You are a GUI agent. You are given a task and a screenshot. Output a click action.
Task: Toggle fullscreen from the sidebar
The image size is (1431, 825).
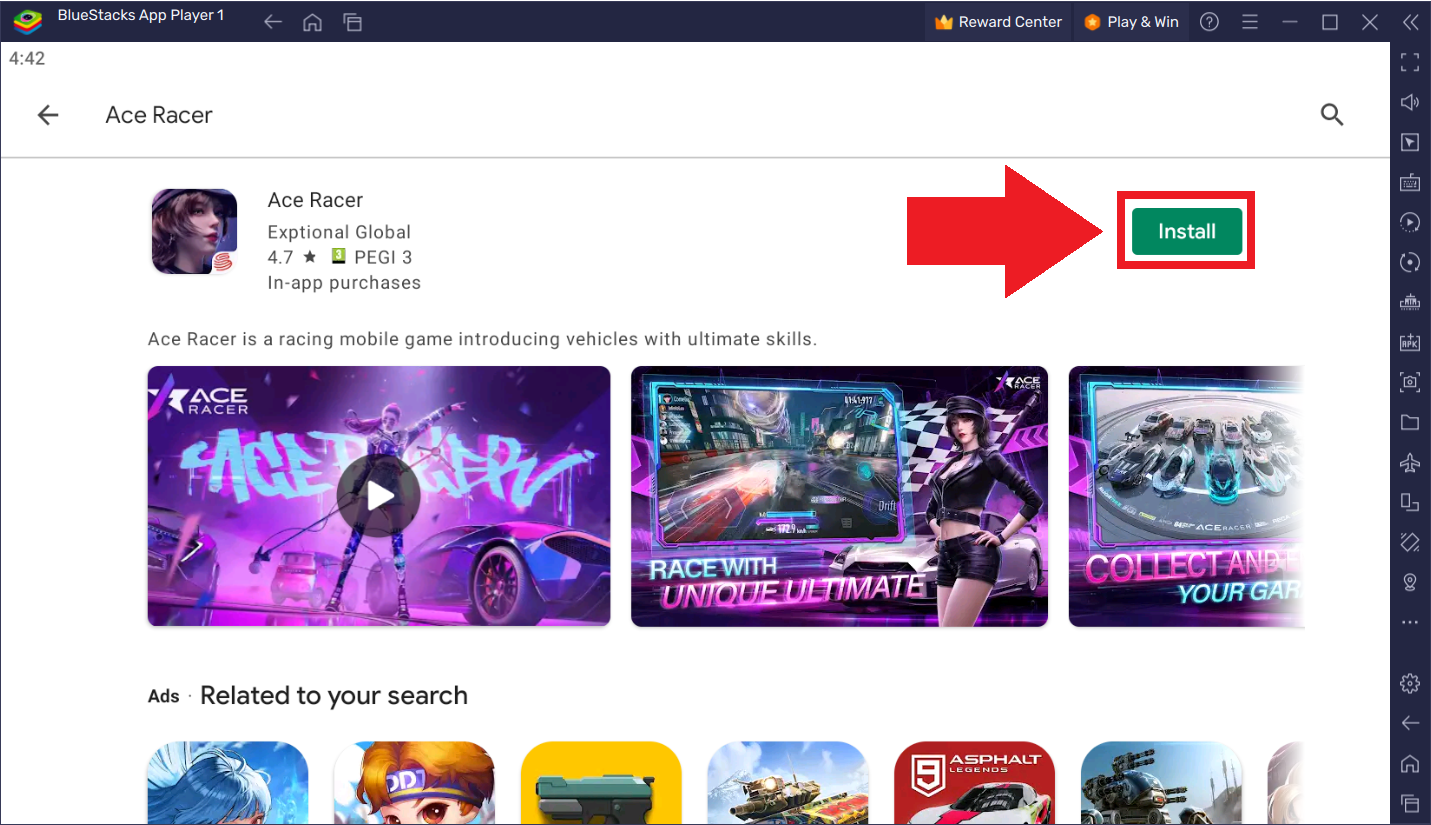(1410, 62)
